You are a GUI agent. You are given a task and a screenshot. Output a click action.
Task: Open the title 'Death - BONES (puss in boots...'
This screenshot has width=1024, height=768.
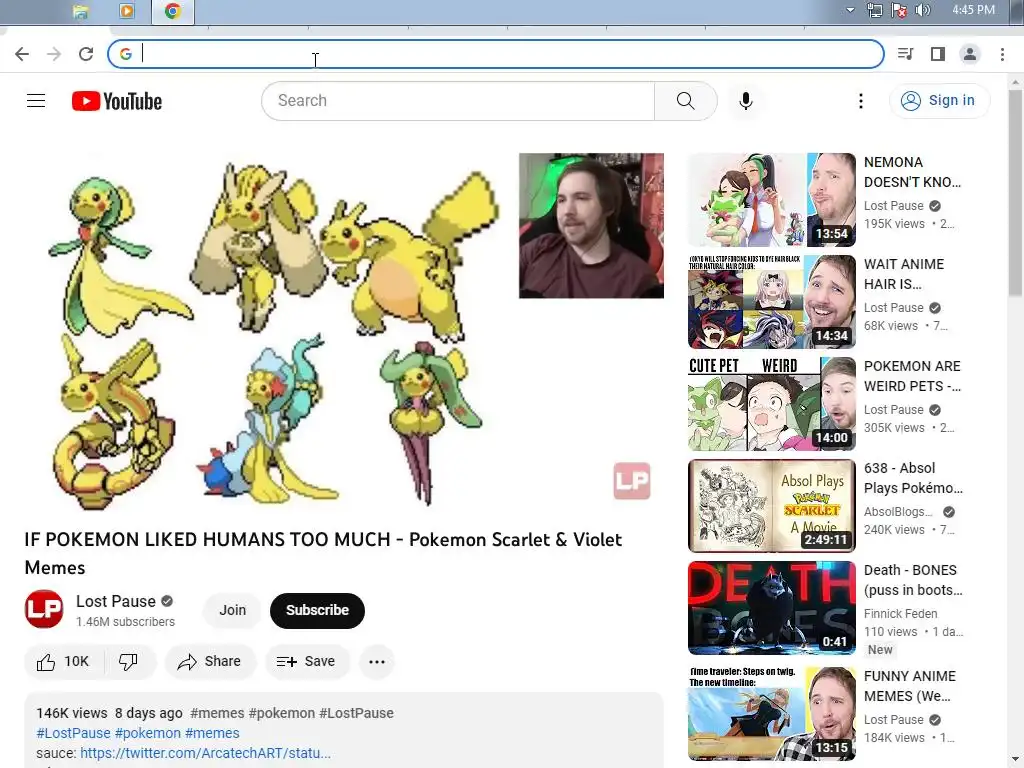(x=913, y=579)
